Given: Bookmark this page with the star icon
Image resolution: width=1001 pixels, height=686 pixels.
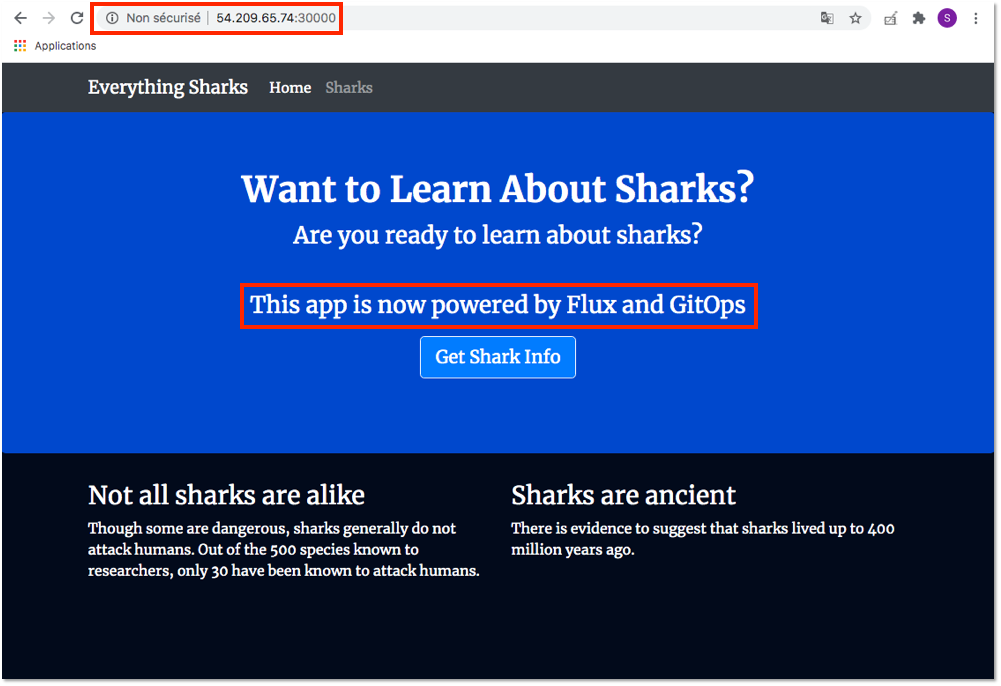Looking at the screenshot, I should tap(855, 18).
